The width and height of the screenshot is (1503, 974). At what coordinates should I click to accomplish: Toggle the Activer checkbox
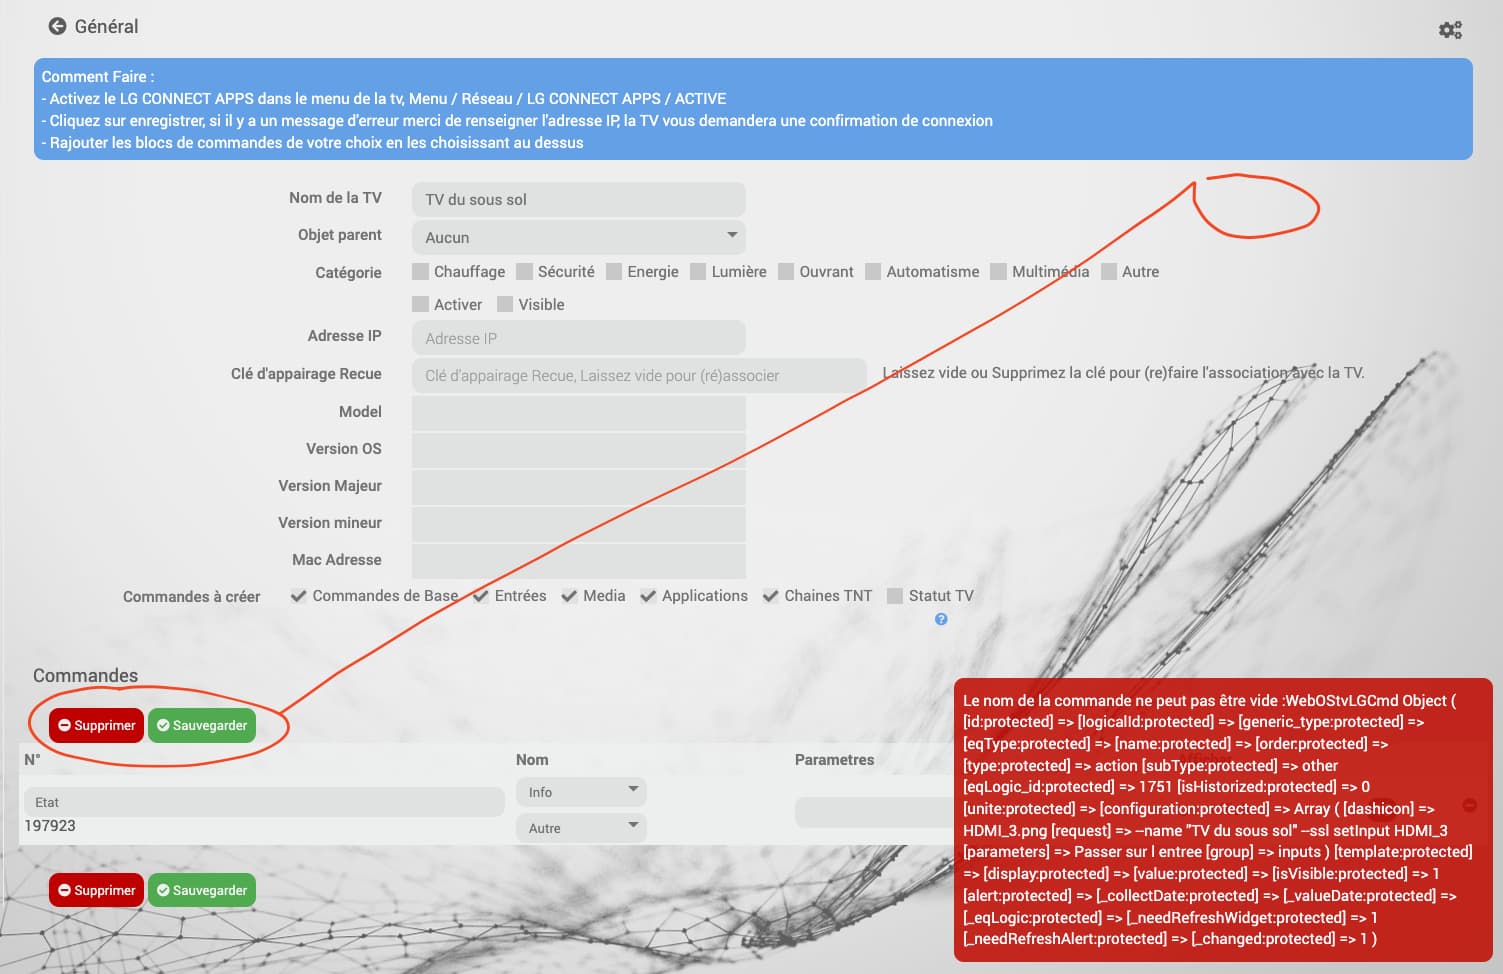(421, 304)
